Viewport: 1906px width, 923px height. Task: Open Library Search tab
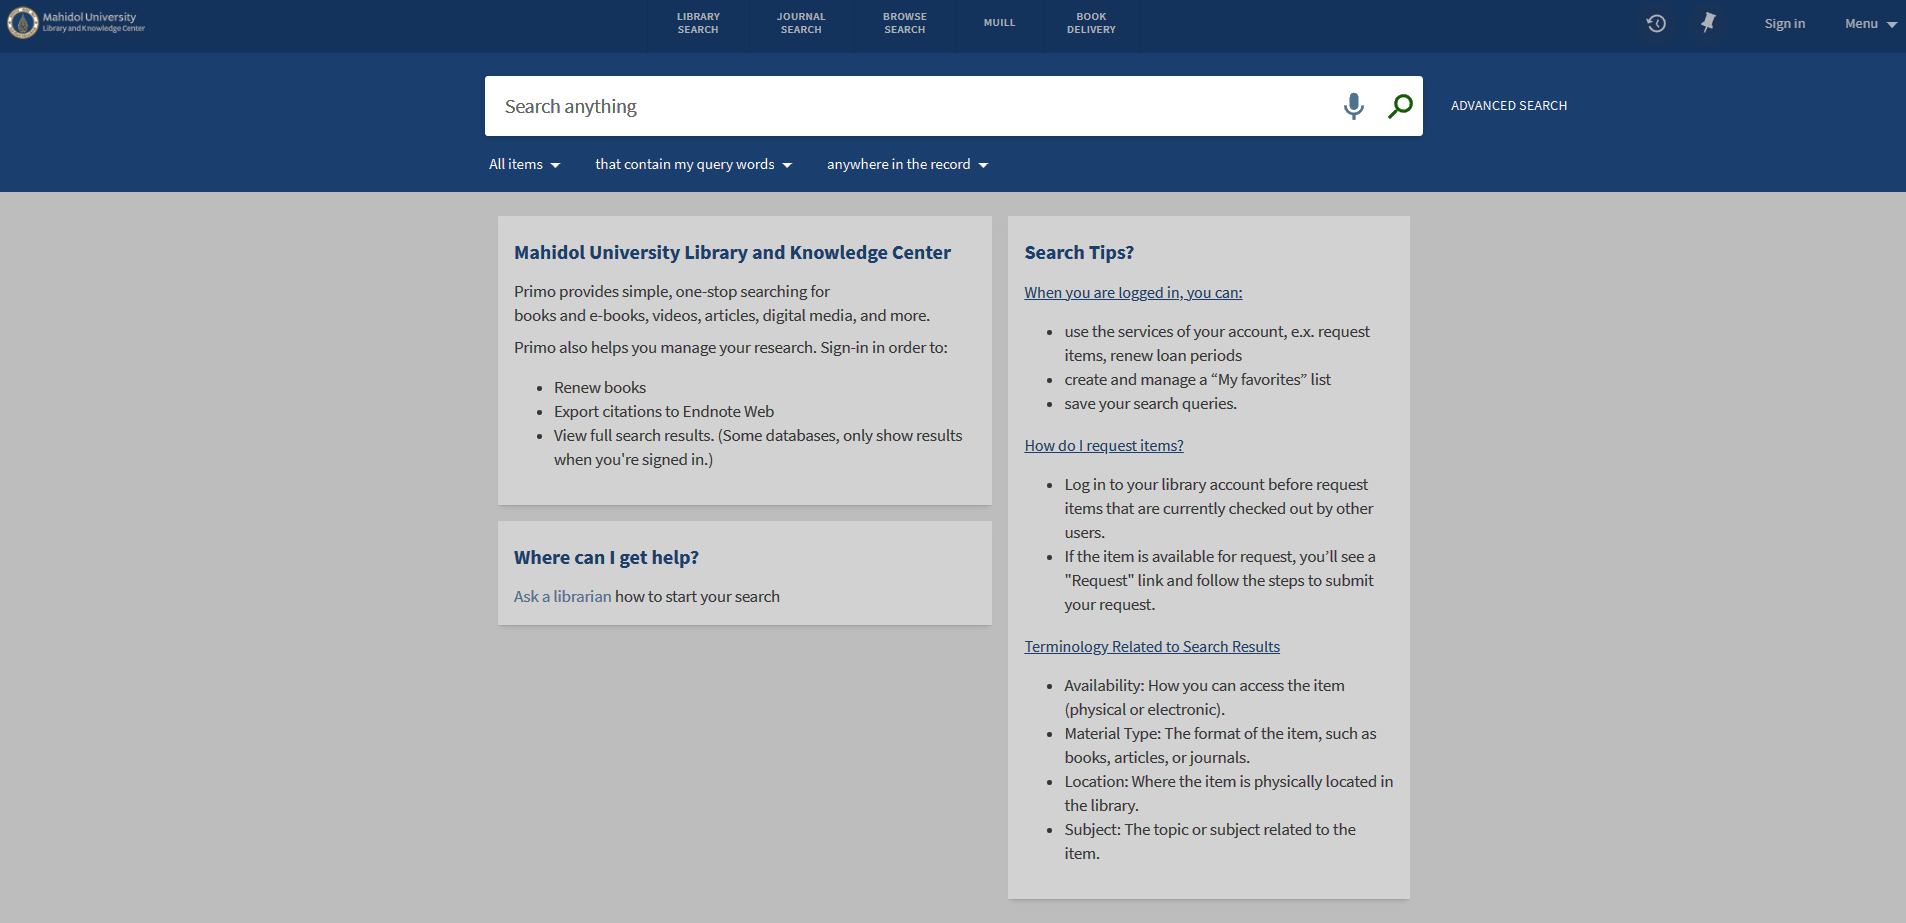pyautogui.click(x=698, y=23)
